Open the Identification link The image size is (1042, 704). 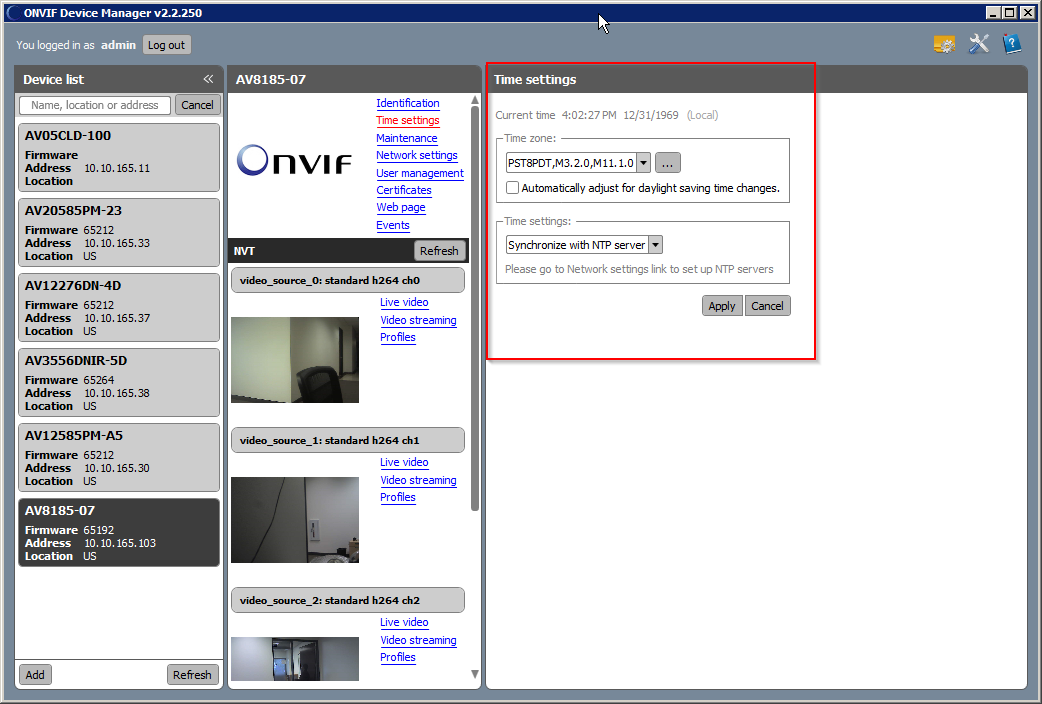coord(408,103)
